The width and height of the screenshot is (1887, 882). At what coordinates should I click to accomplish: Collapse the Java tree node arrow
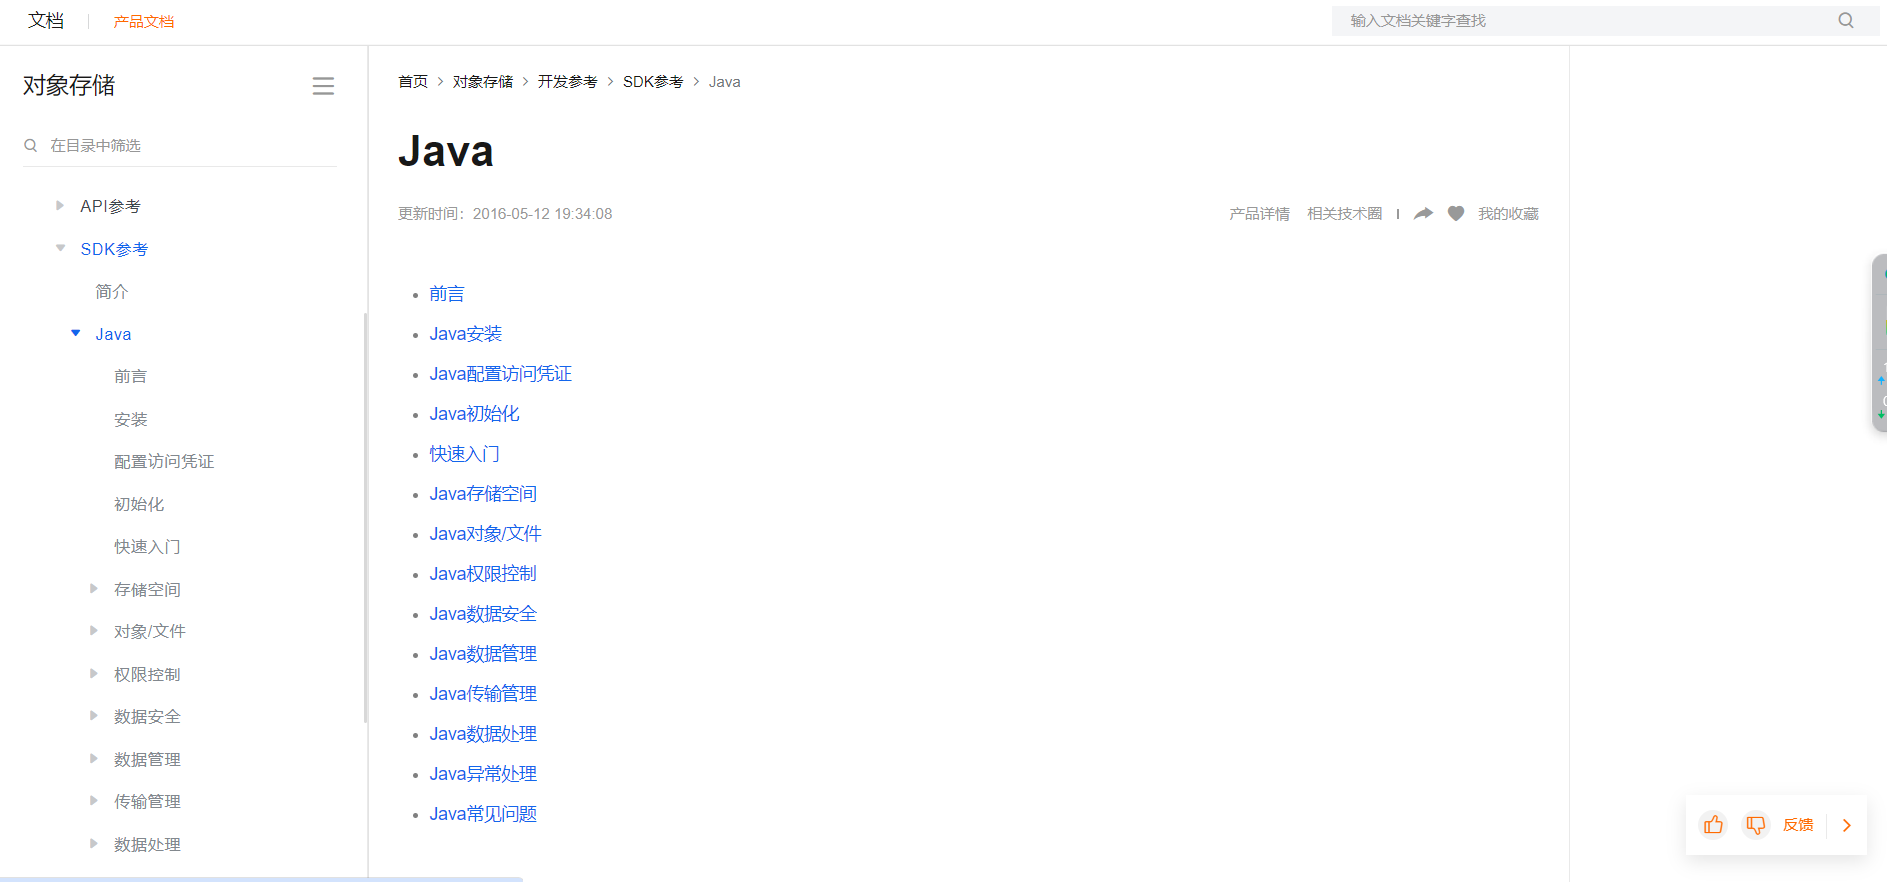(76, 333)
